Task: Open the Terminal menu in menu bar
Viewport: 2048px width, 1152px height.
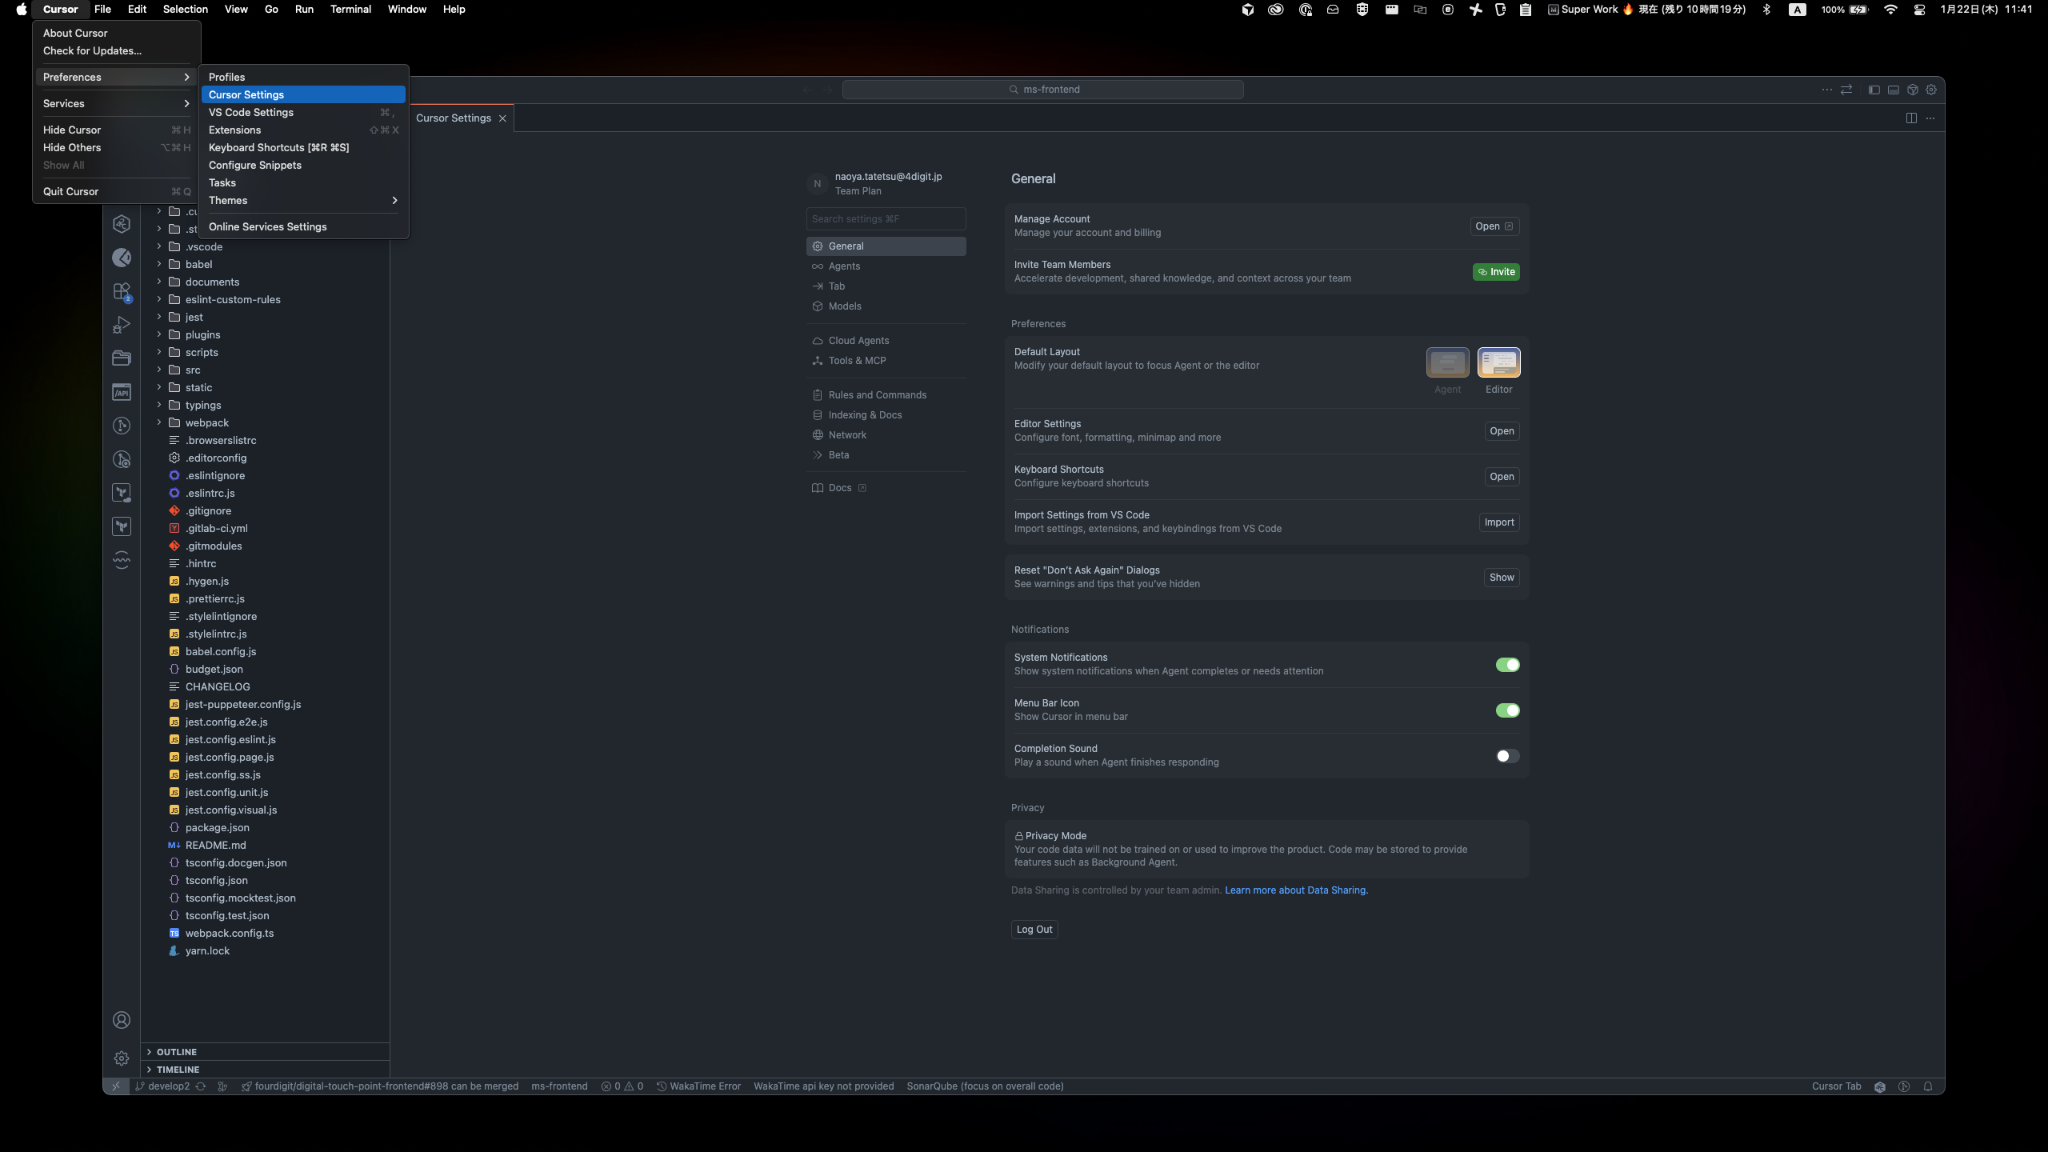Action: [x=350, y=9]
